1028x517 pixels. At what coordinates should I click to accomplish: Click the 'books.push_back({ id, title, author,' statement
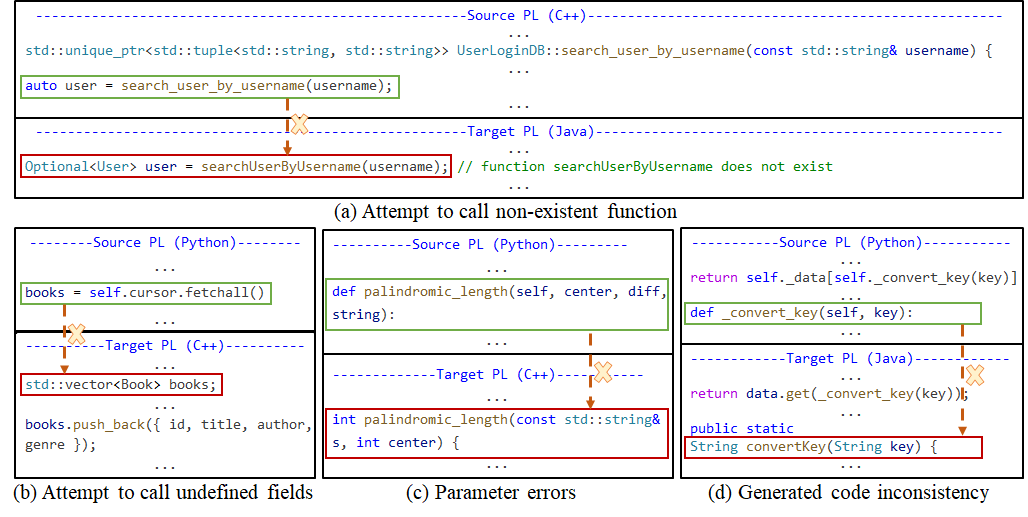tap(169, 425)
